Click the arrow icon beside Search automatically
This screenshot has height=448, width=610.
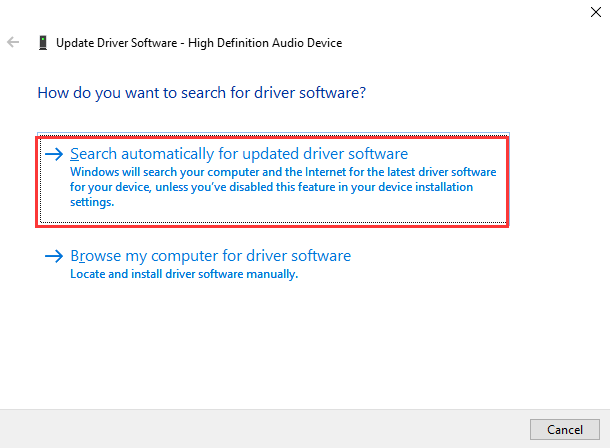pos(54,154)
